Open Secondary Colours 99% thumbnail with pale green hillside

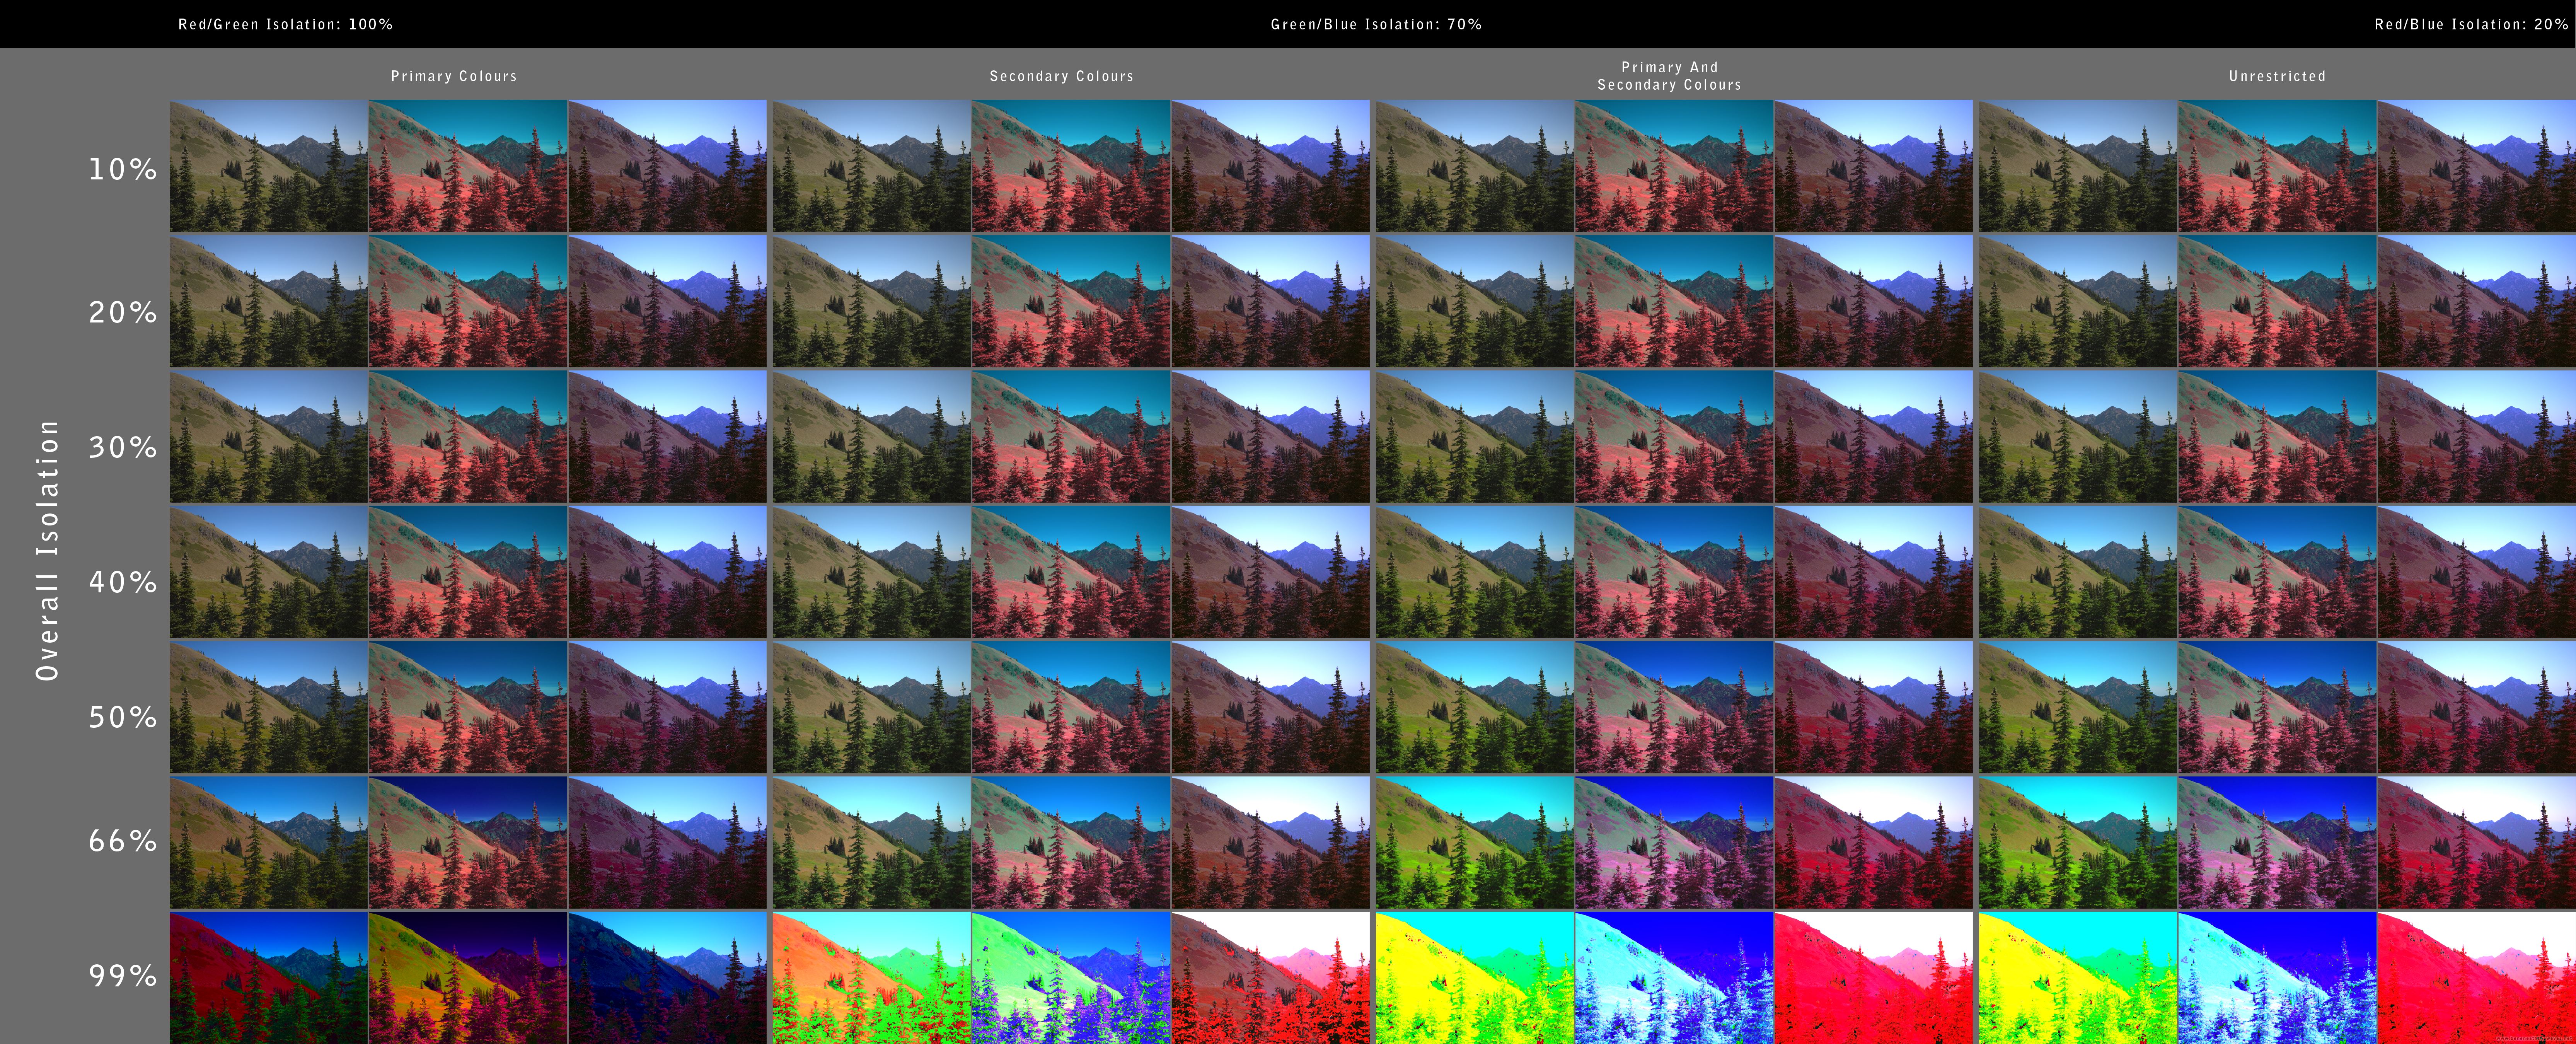point(1071,977)
